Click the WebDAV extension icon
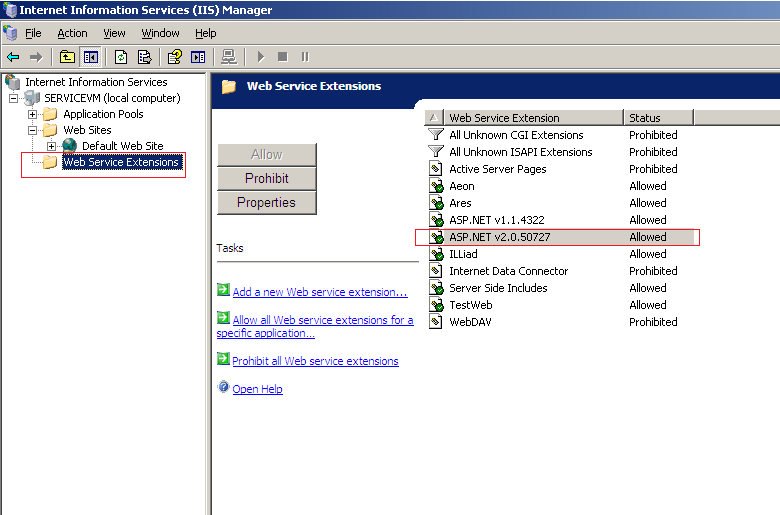 (436, 321)
